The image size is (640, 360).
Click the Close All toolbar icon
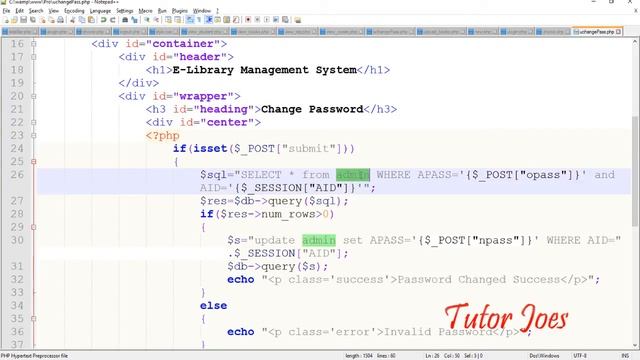click(x=51, y=20)
